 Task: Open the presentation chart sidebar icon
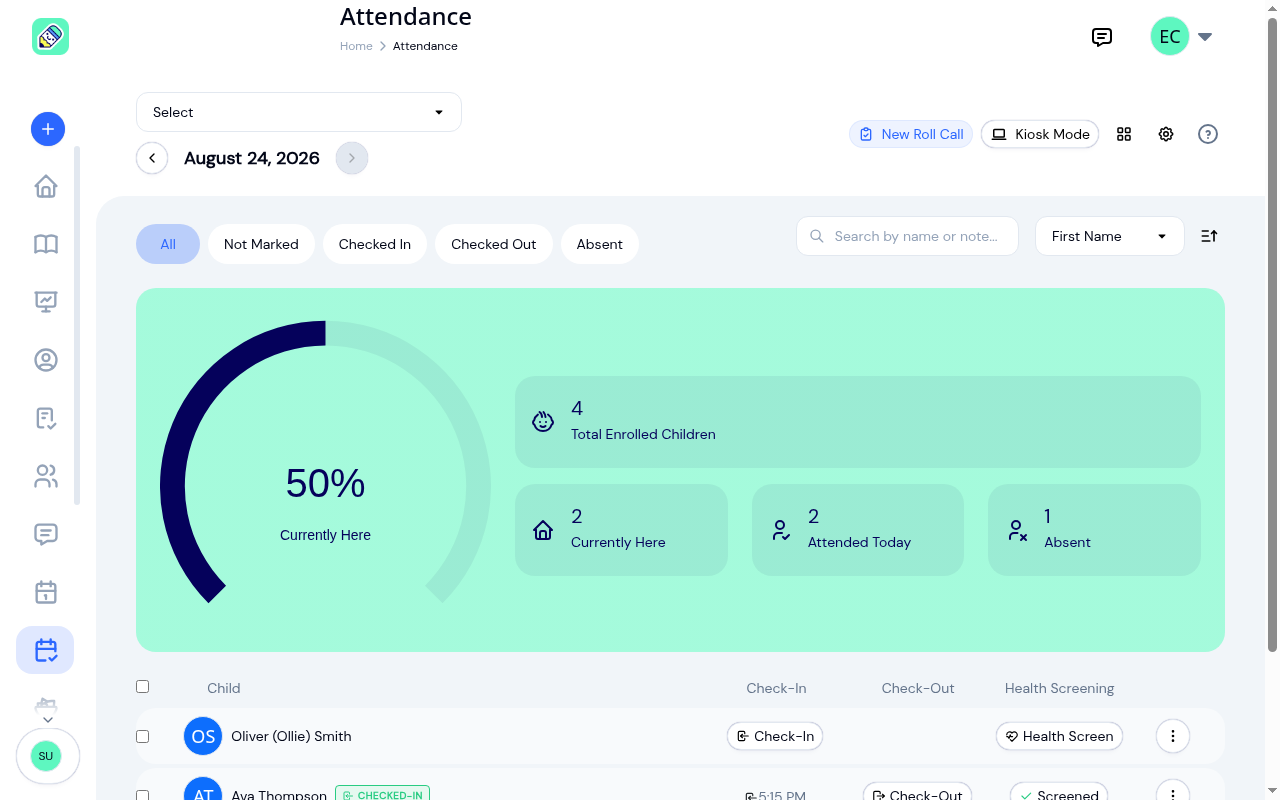coord(46,302)
